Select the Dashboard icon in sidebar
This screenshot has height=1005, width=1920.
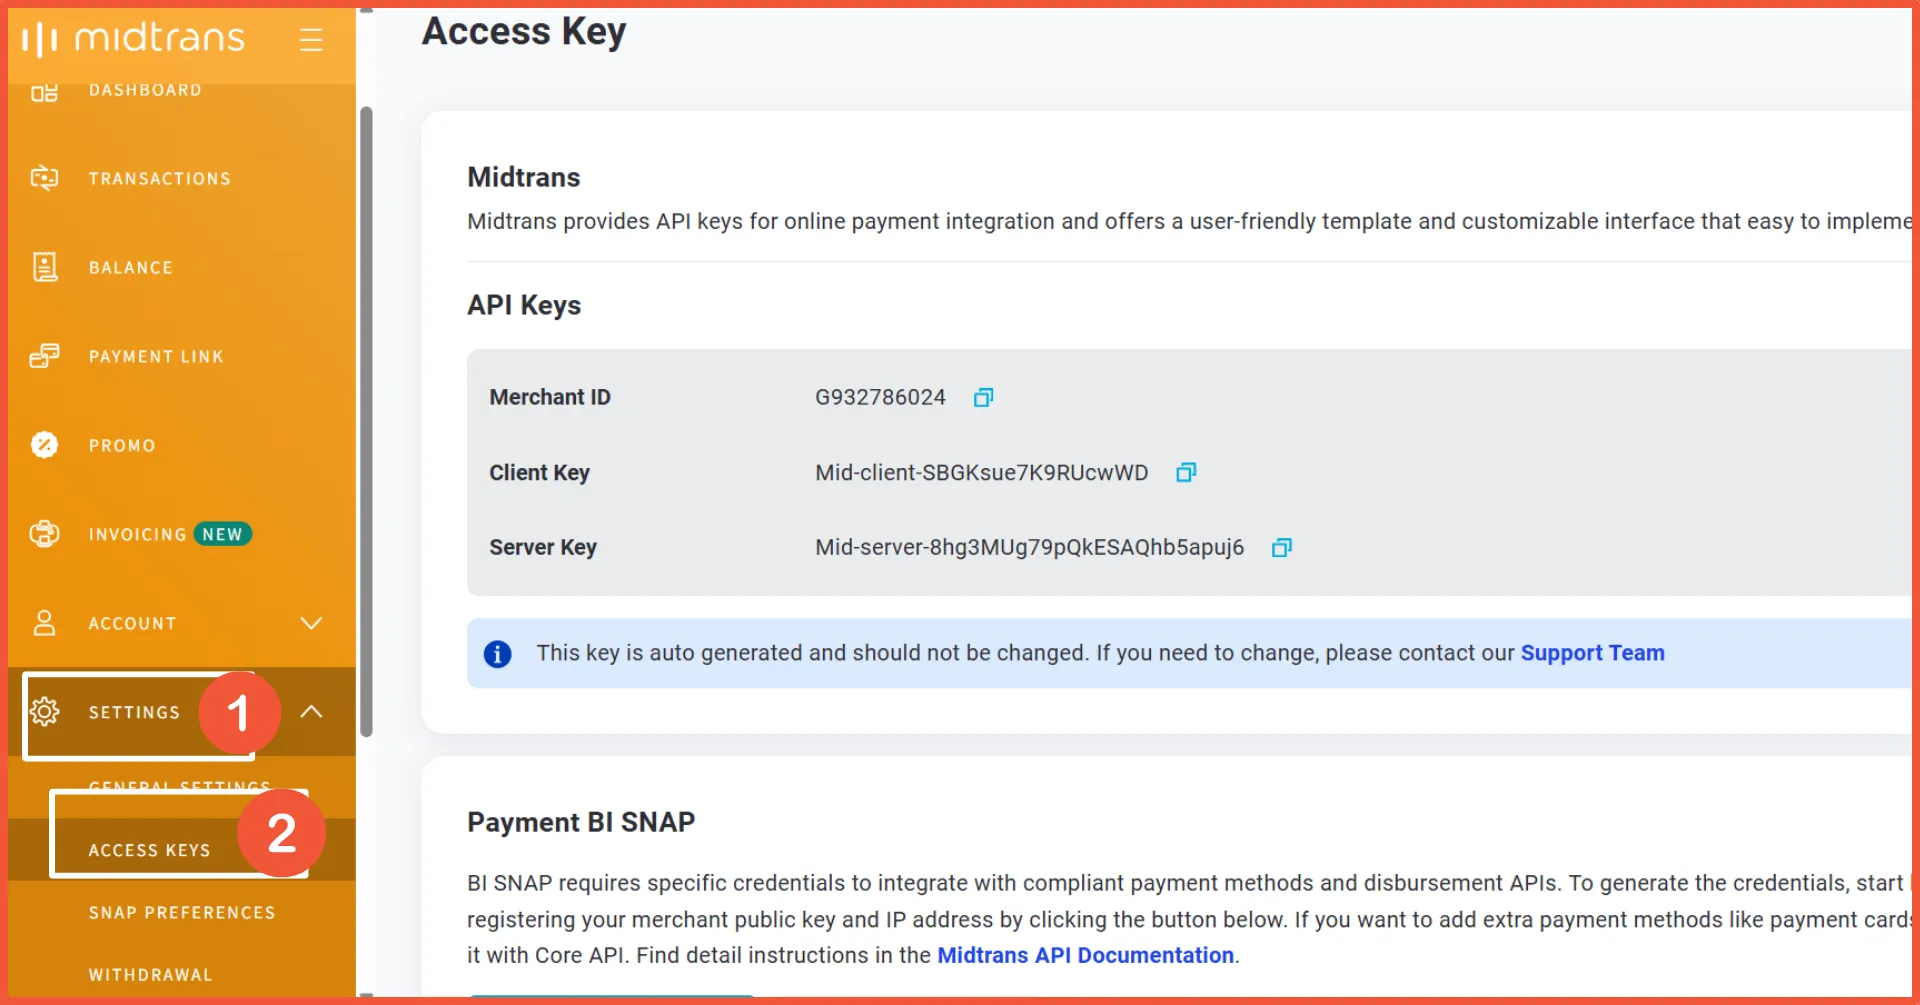coord(45,90)
